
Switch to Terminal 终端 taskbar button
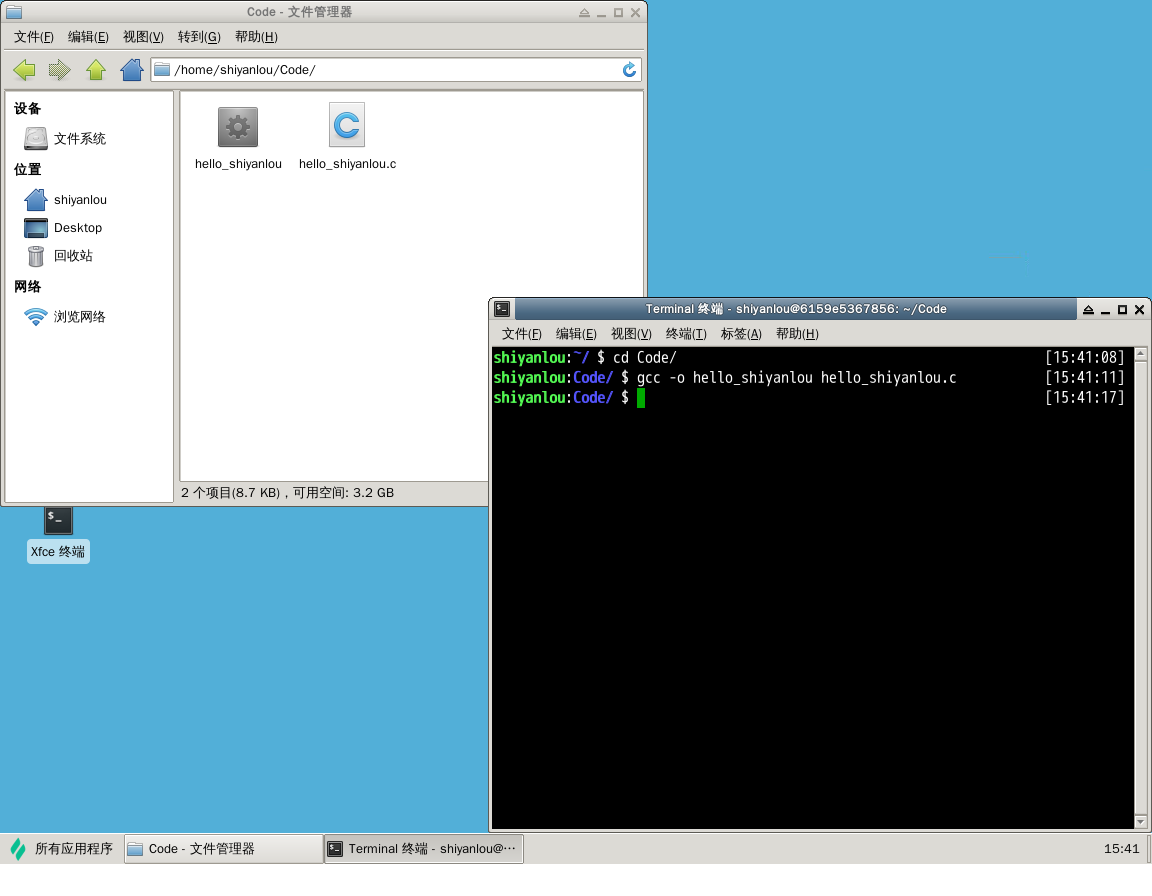tap(423, 849)
